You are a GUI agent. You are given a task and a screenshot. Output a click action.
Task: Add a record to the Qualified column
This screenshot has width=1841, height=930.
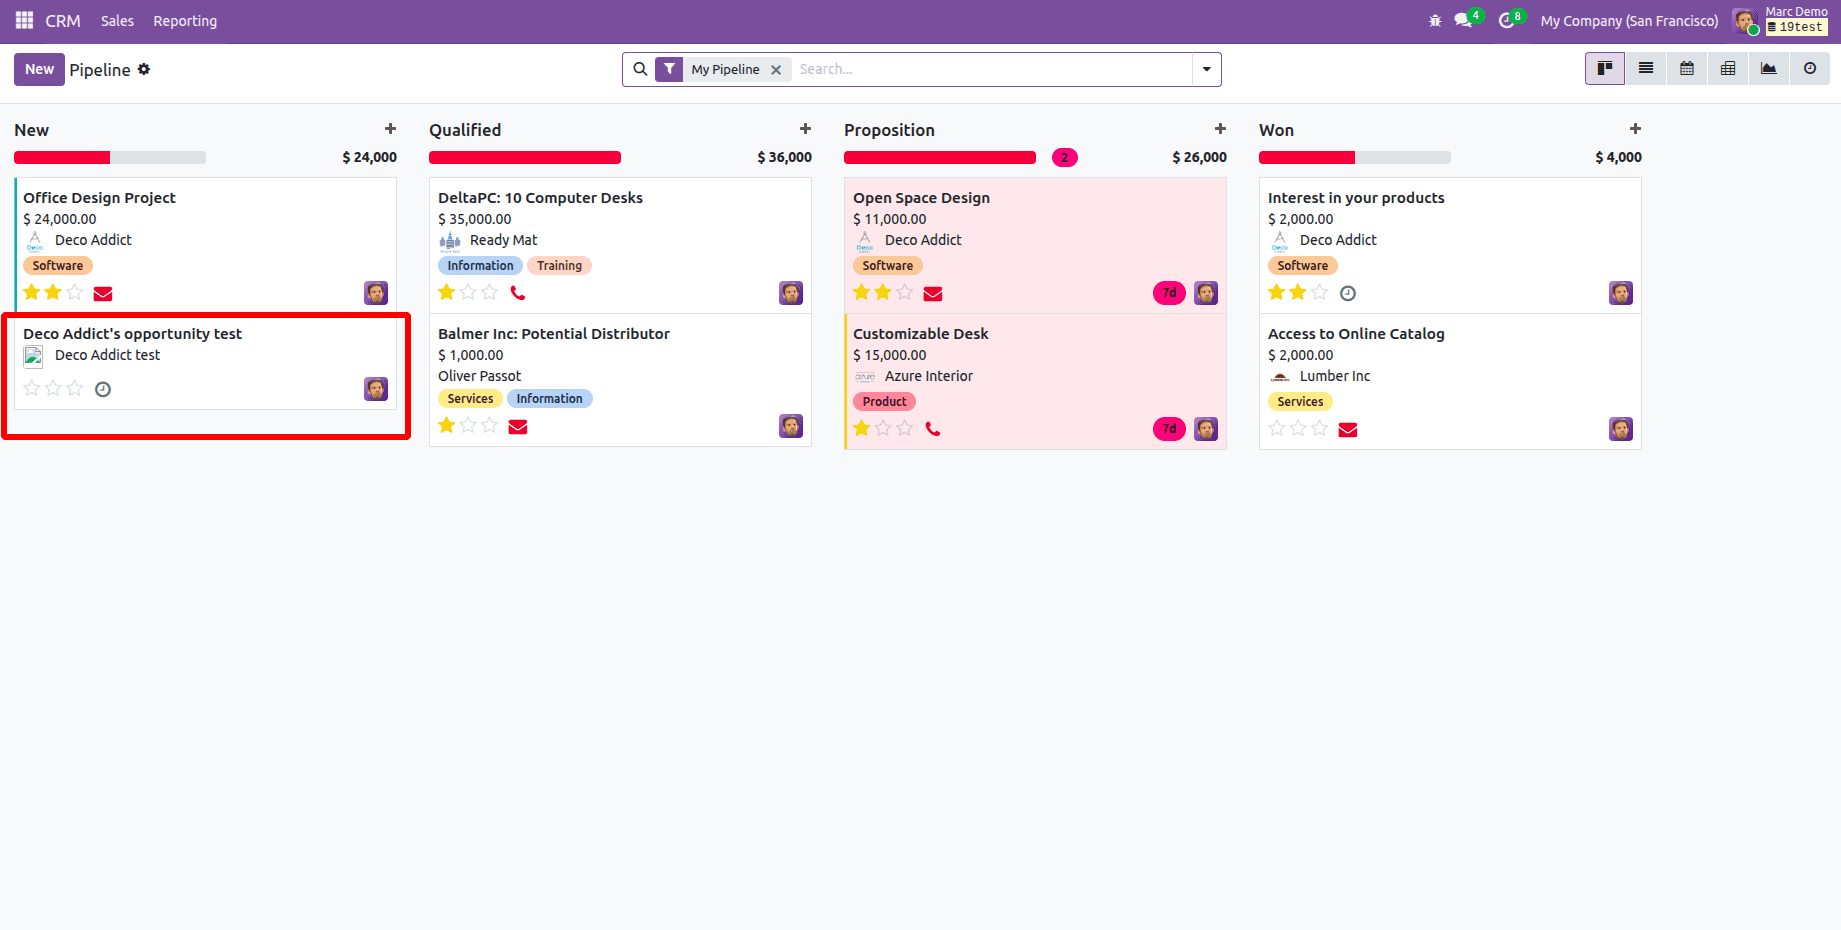(x=805, y=128)
